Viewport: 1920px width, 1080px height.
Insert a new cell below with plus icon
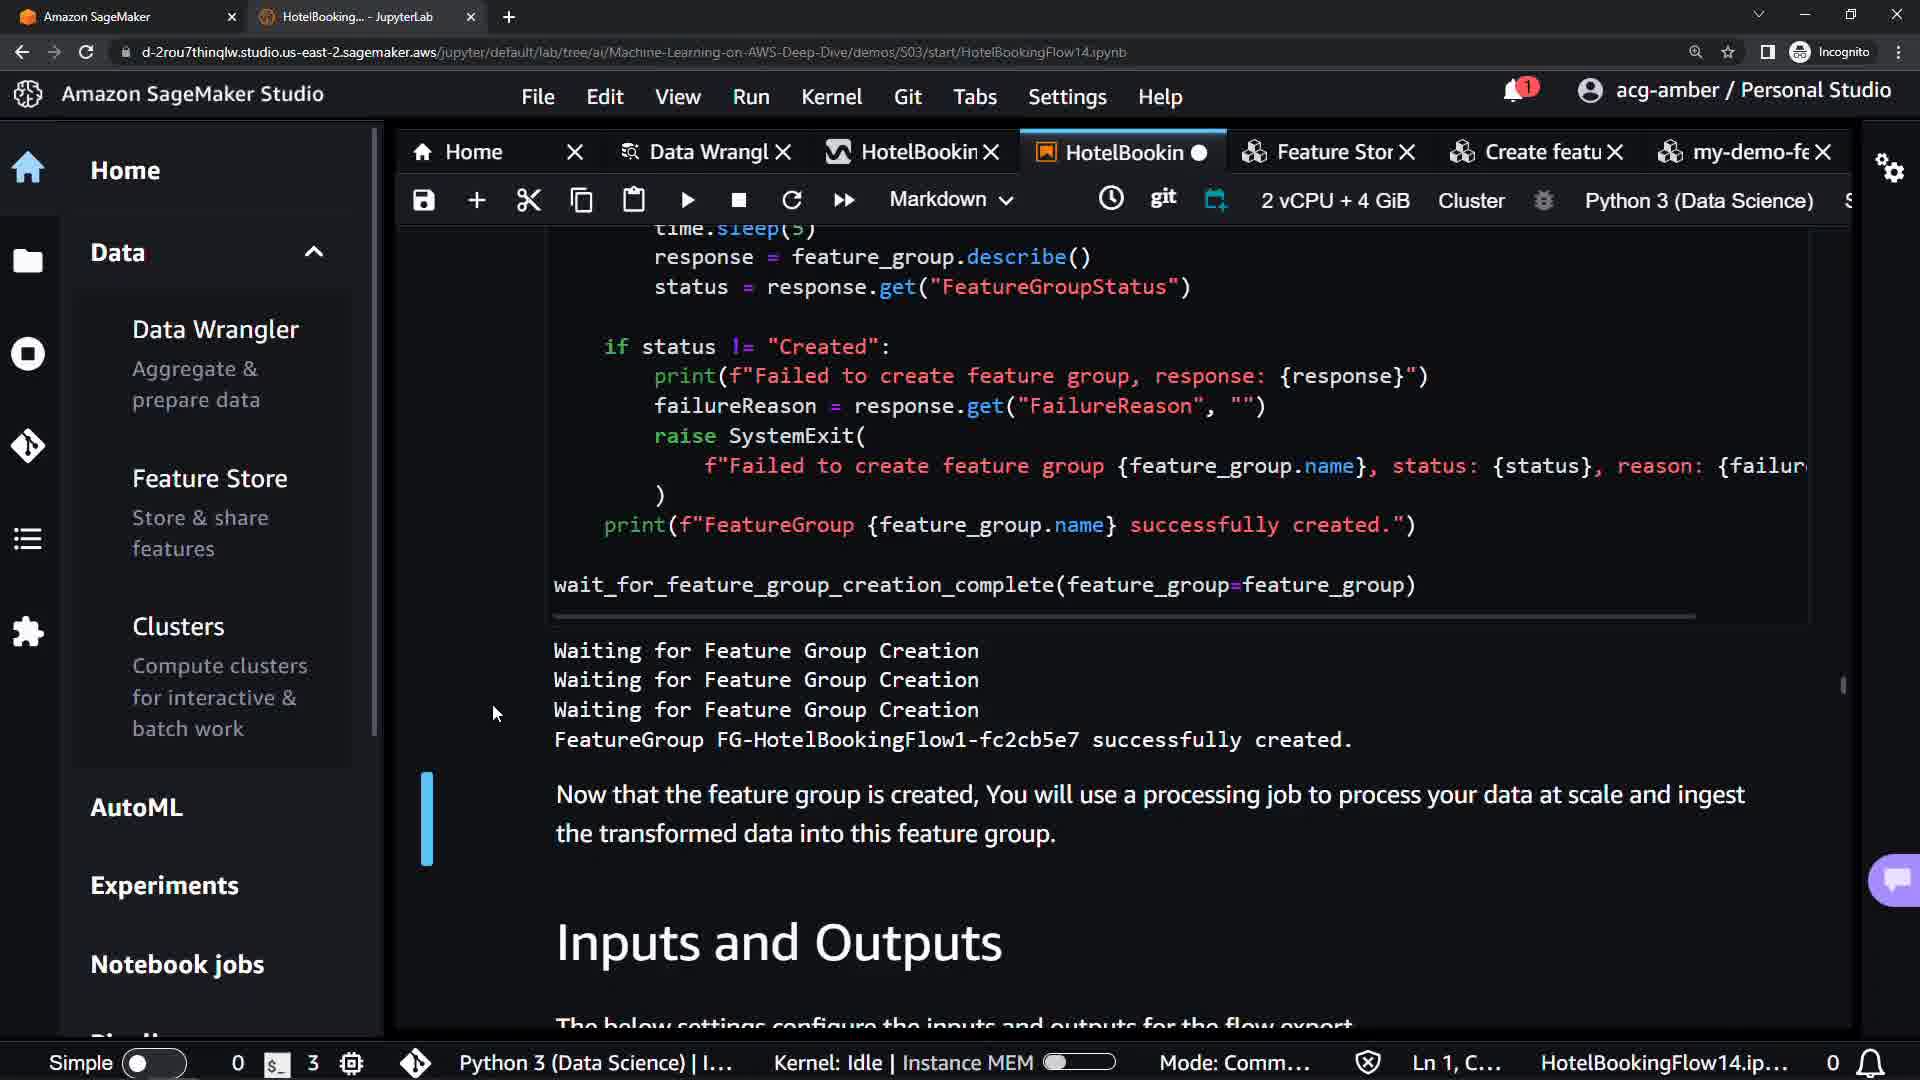click(477, 200)
